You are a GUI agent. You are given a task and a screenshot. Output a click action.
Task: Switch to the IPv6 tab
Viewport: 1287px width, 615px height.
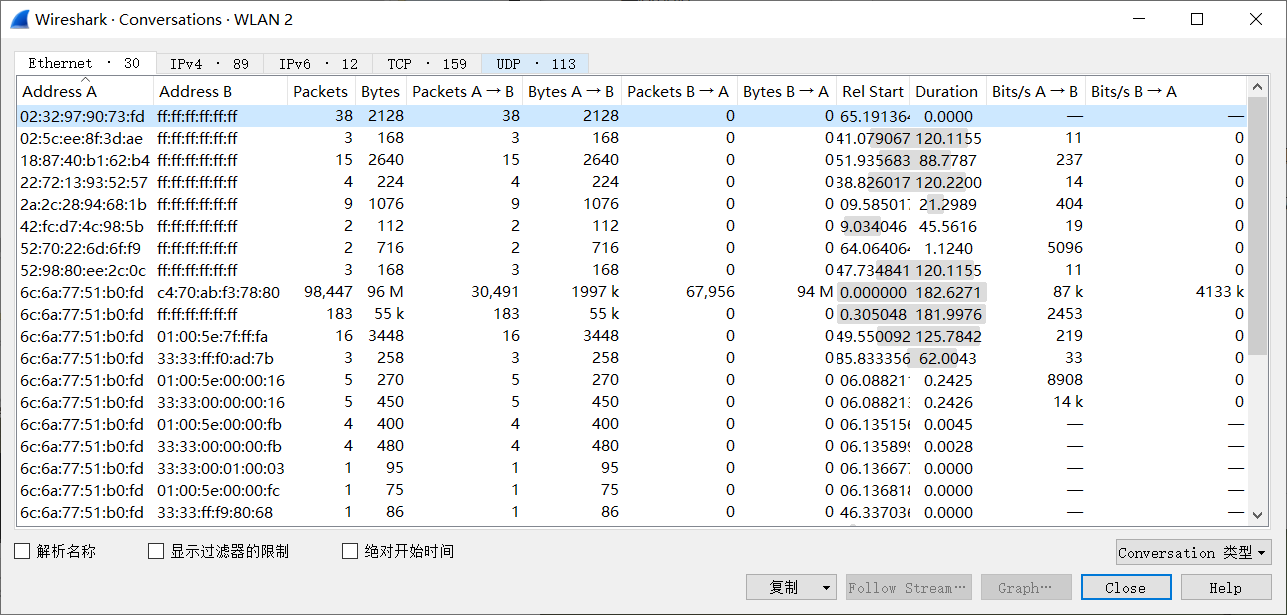click(318, 64)
